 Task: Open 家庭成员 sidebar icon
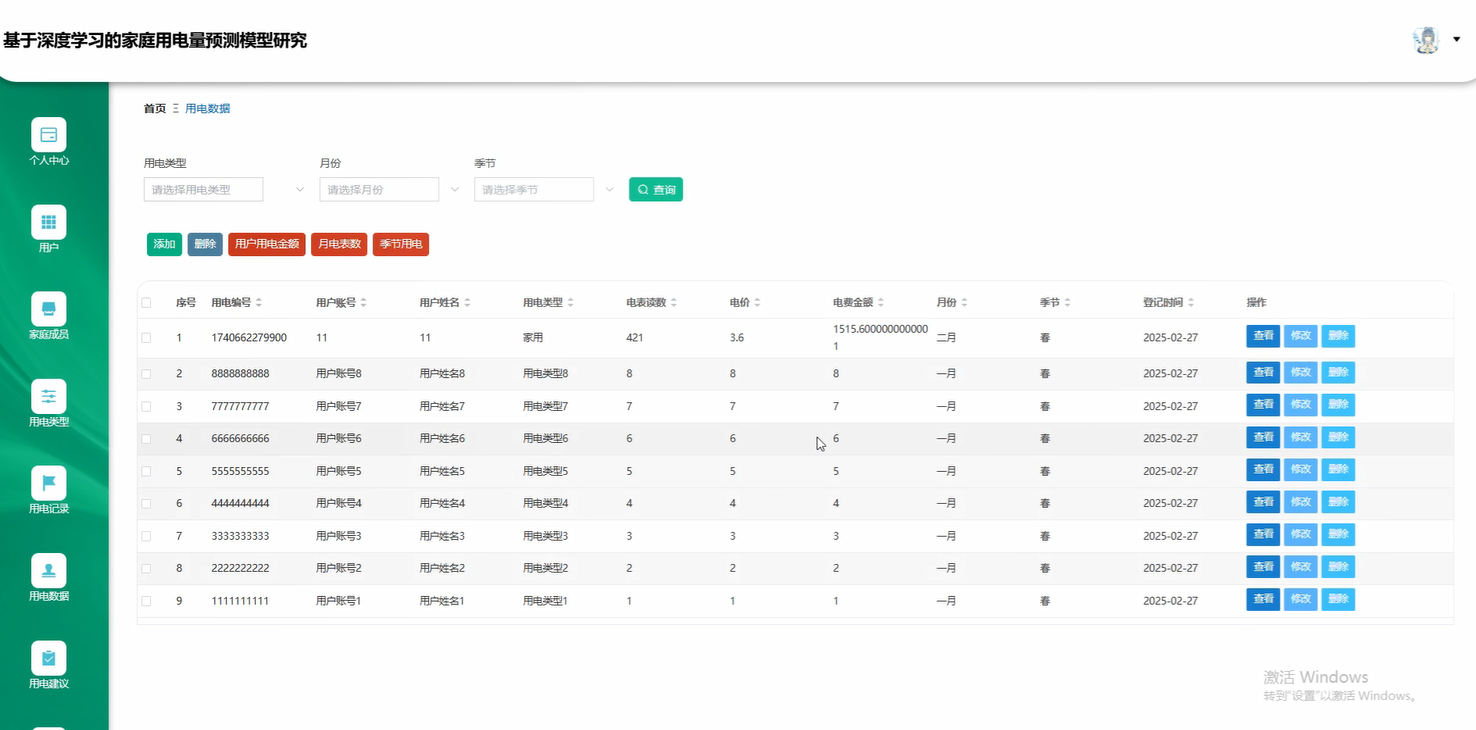pos(48,308)
